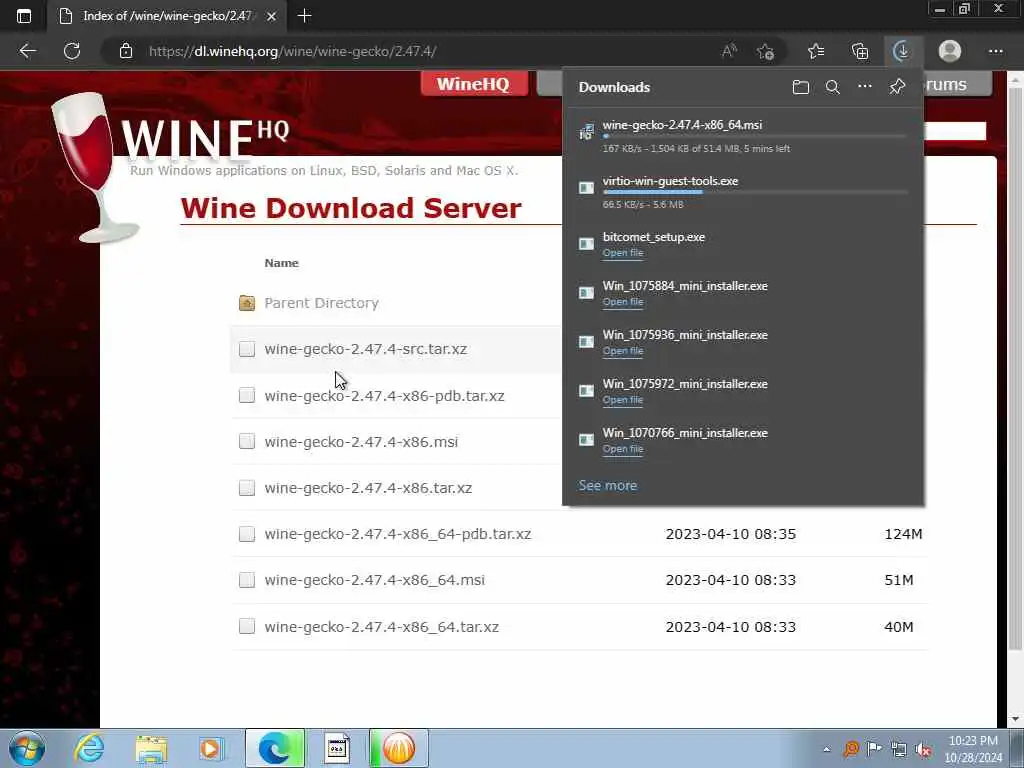Download wine-gecko-2.47.4-x86.msi link

point(361,442)
